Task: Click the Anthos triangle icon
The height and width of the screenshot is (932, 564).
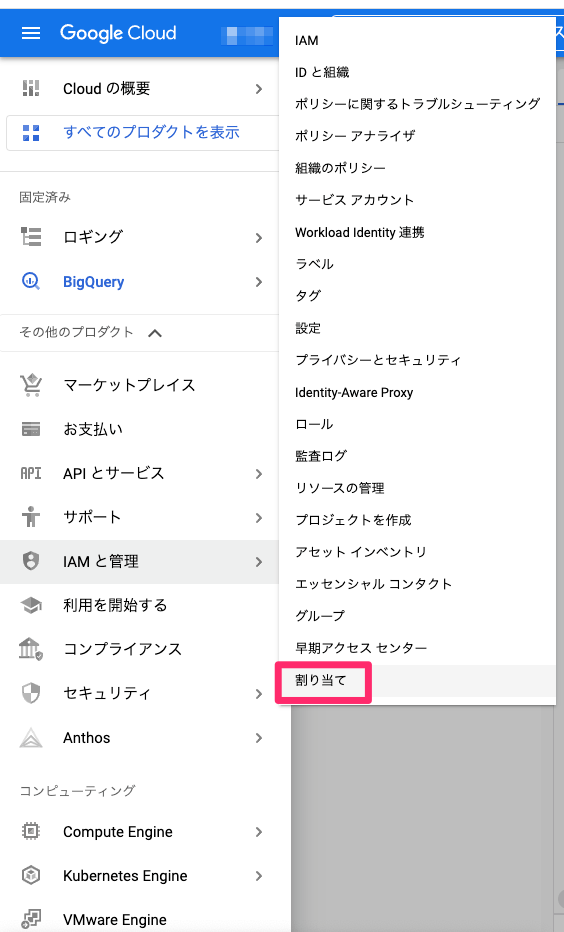Action: pos(31,738)
